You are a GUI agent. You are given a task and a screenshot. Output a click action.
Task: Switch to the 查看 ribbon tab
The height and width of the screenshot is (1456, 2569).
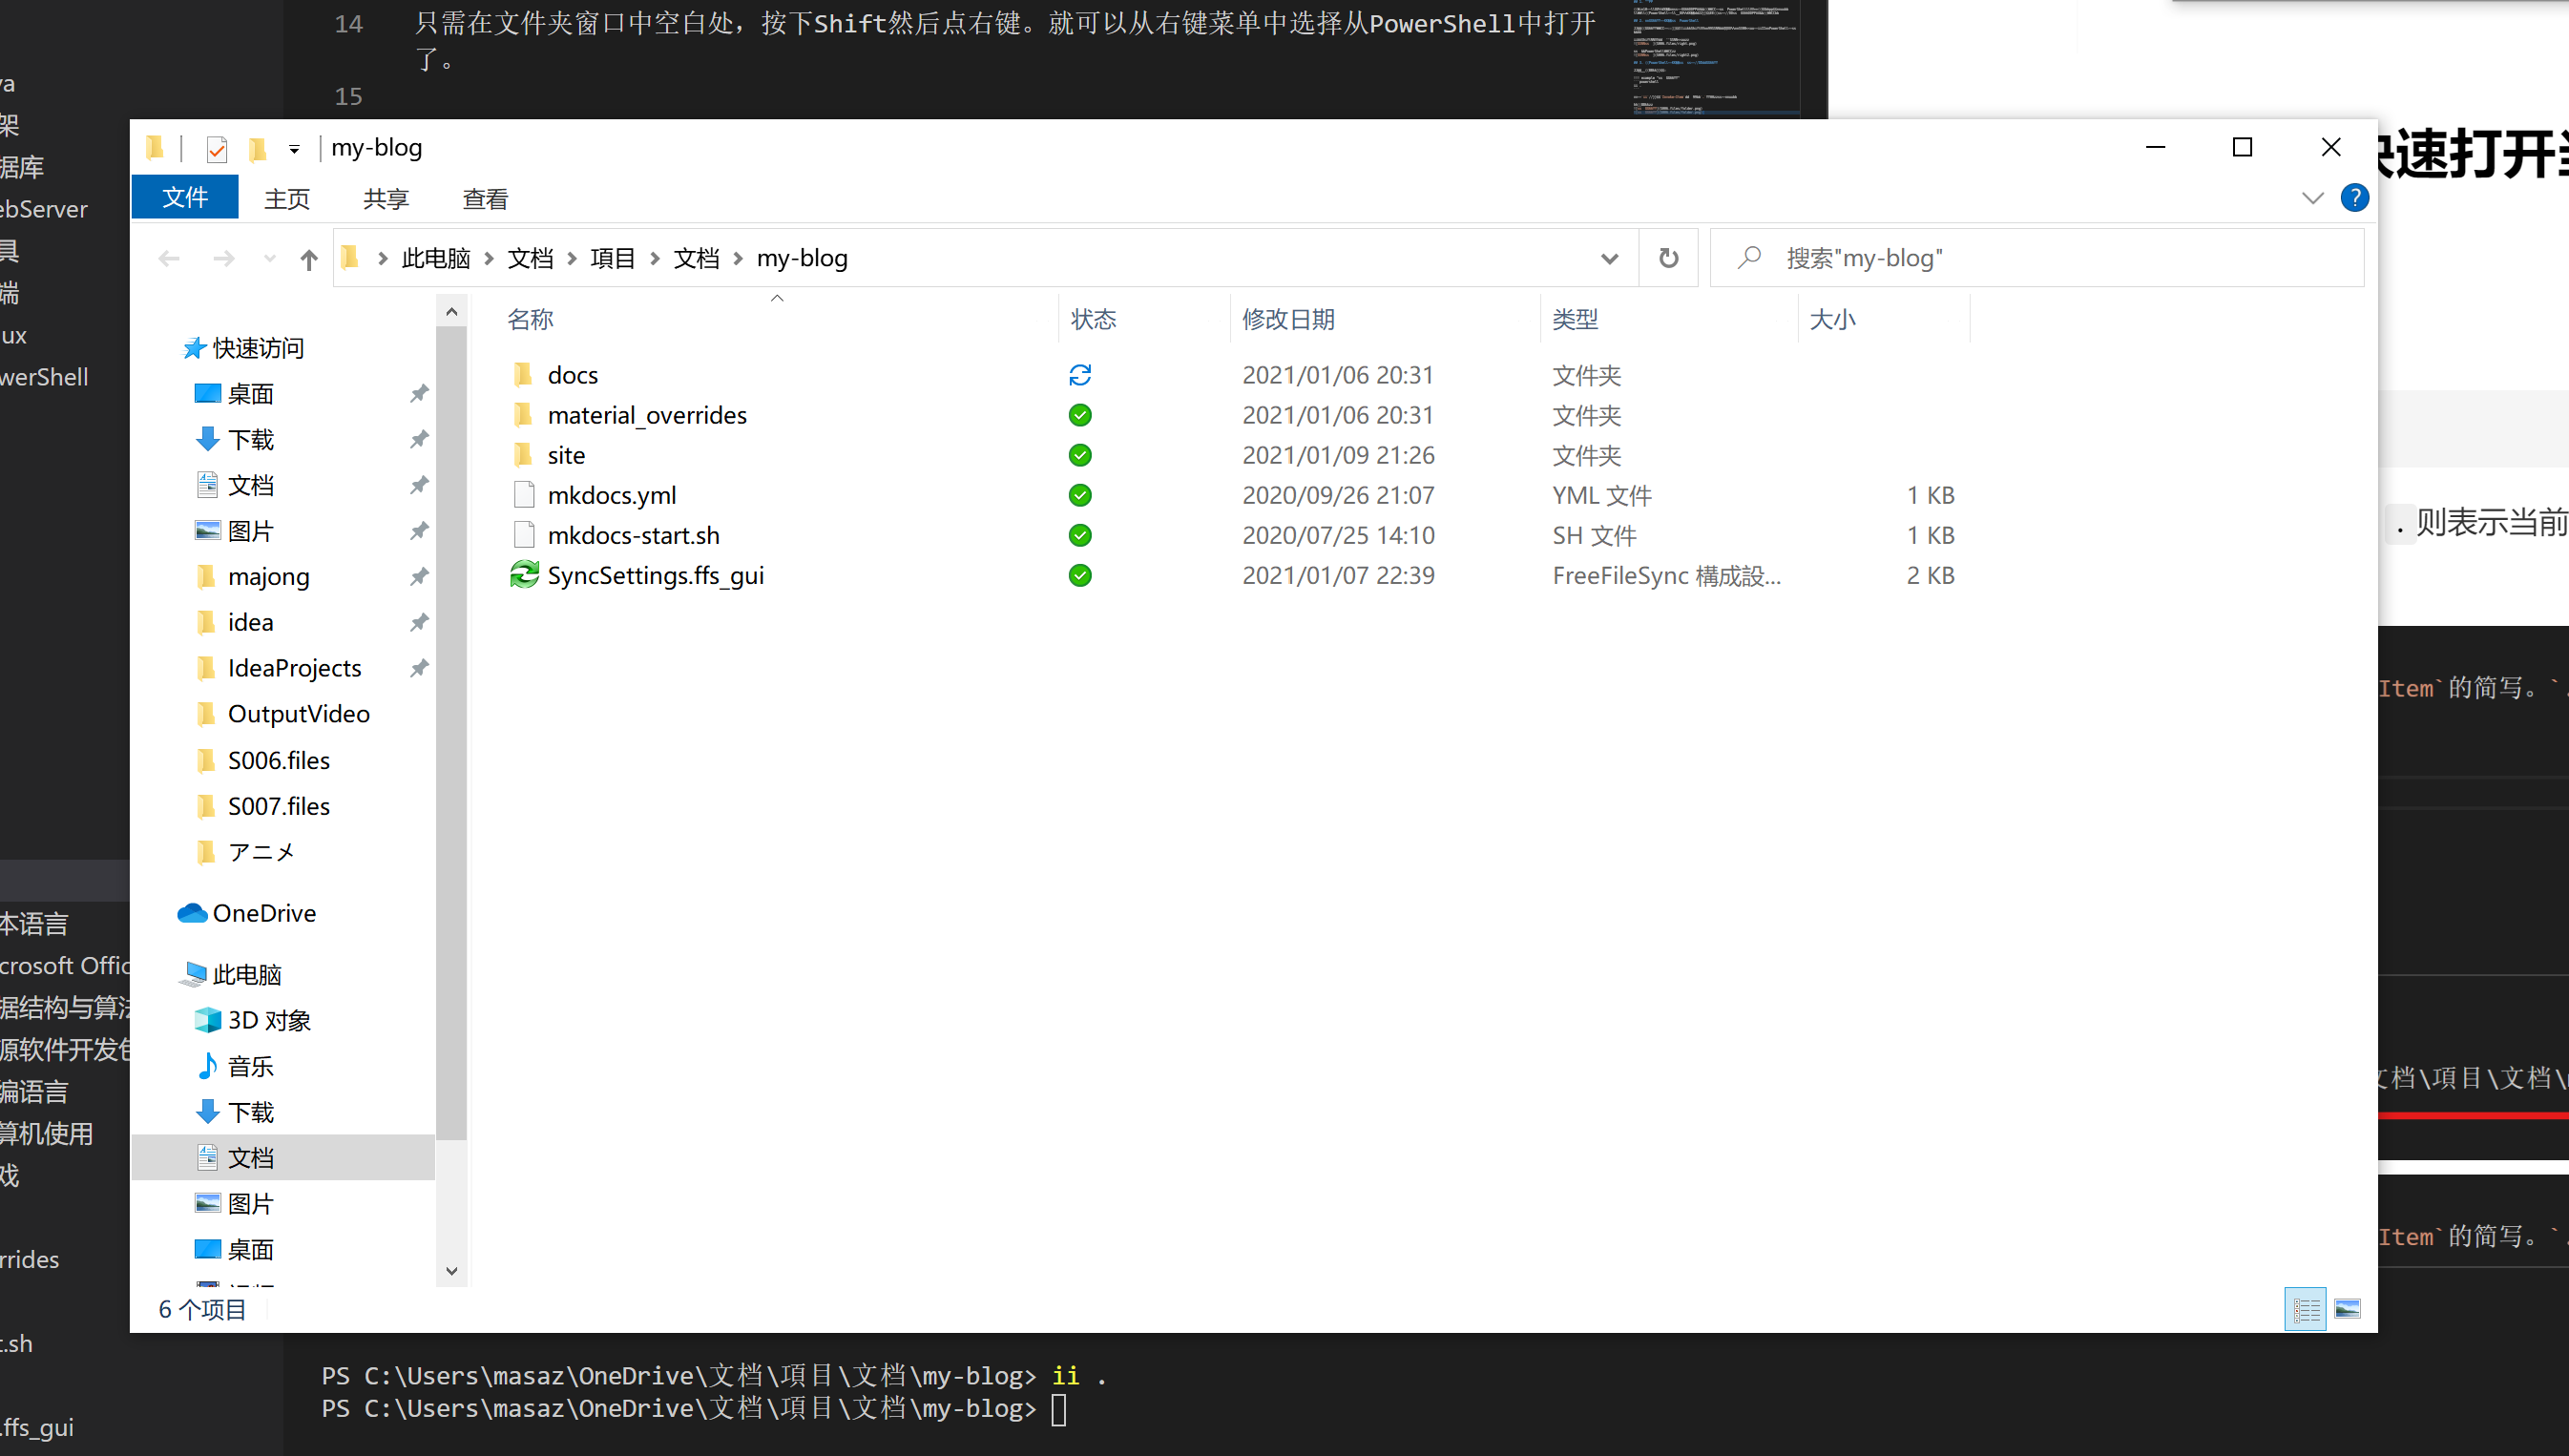click(485, 199)
